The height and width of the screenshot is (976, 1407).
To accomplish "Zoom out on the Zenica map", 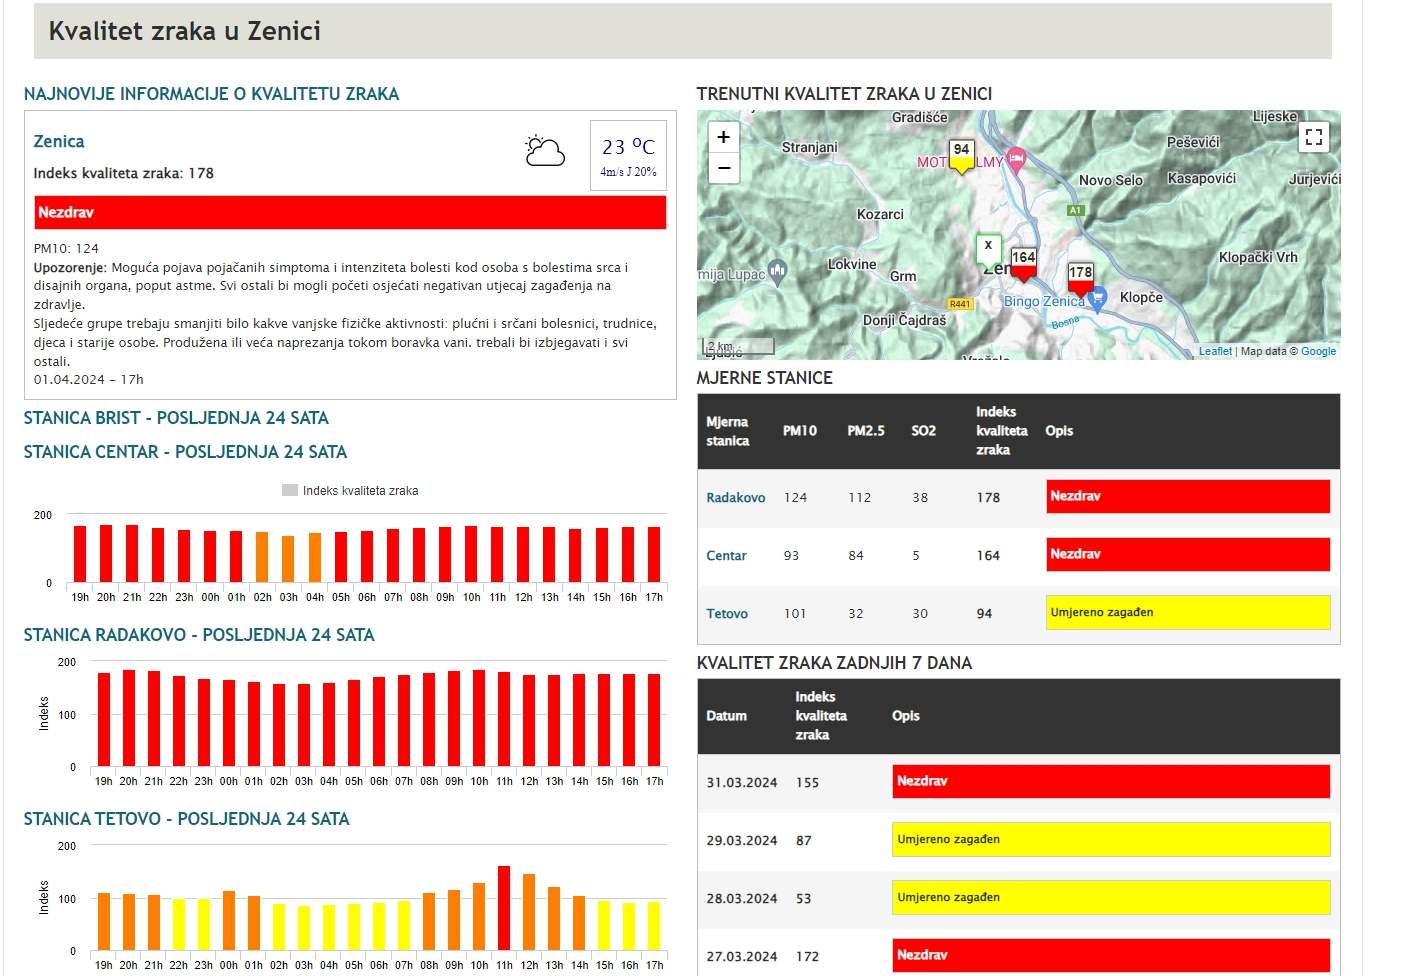I will click(723, 168).
